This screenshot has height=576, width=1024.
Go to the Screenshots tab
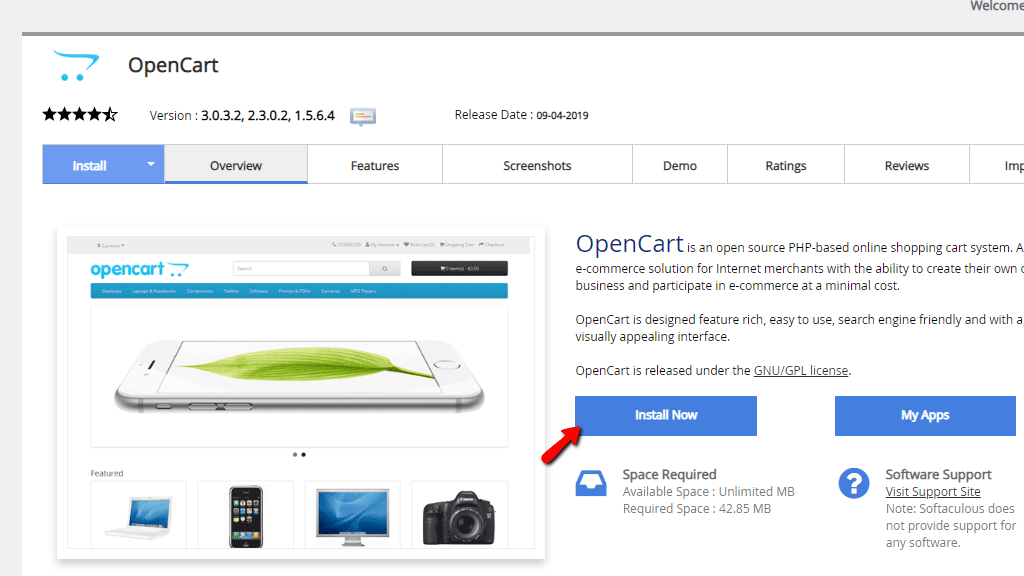[537, 166]
